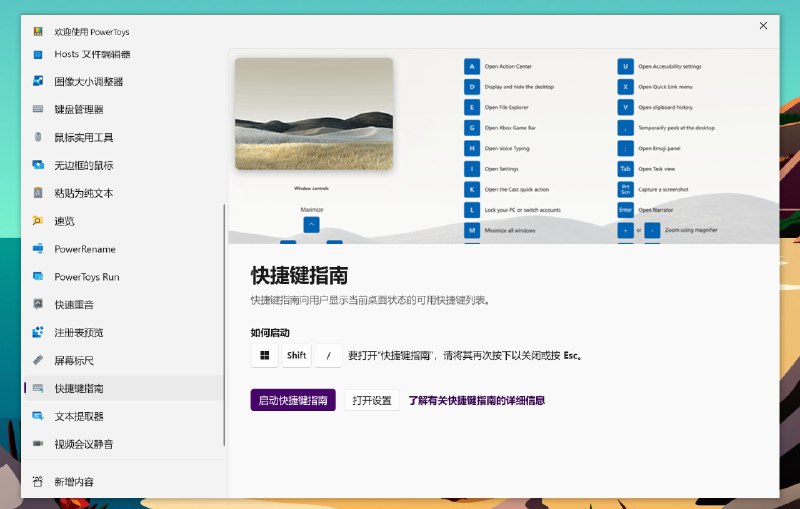
Task: Click the Open Task view text
Action: (657, 169)
